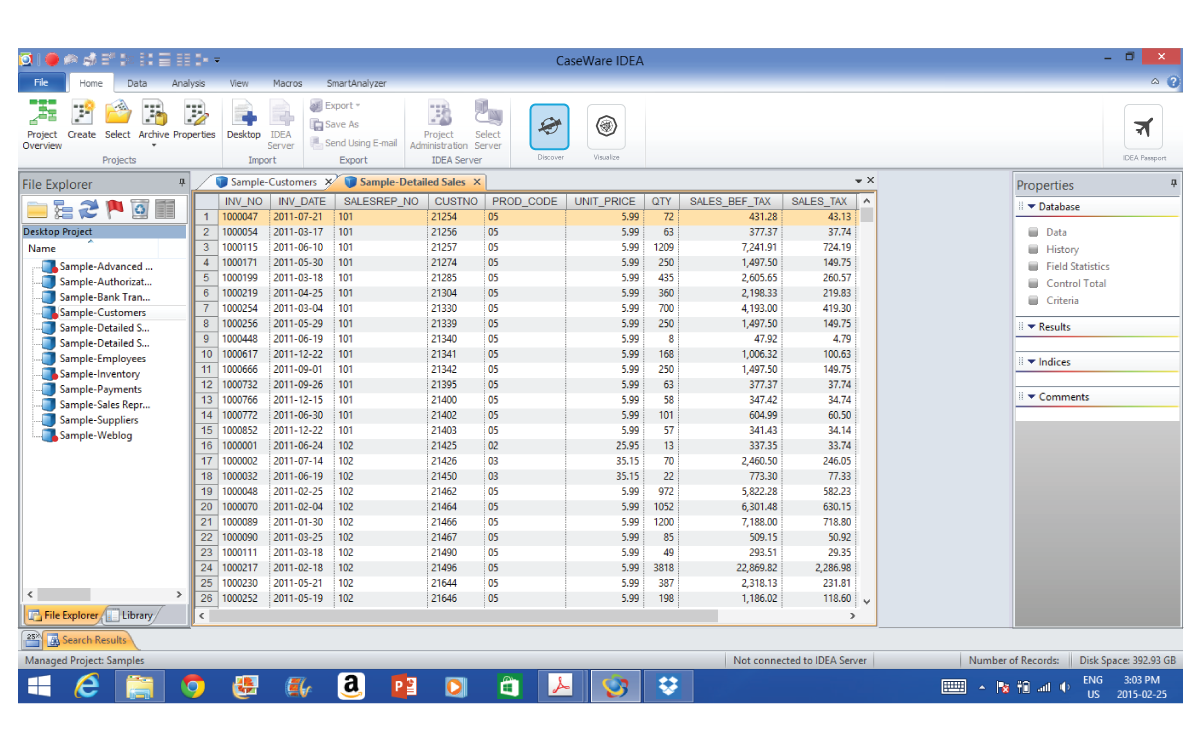Click the red record macro button
1200x750 pixels.
52,60
